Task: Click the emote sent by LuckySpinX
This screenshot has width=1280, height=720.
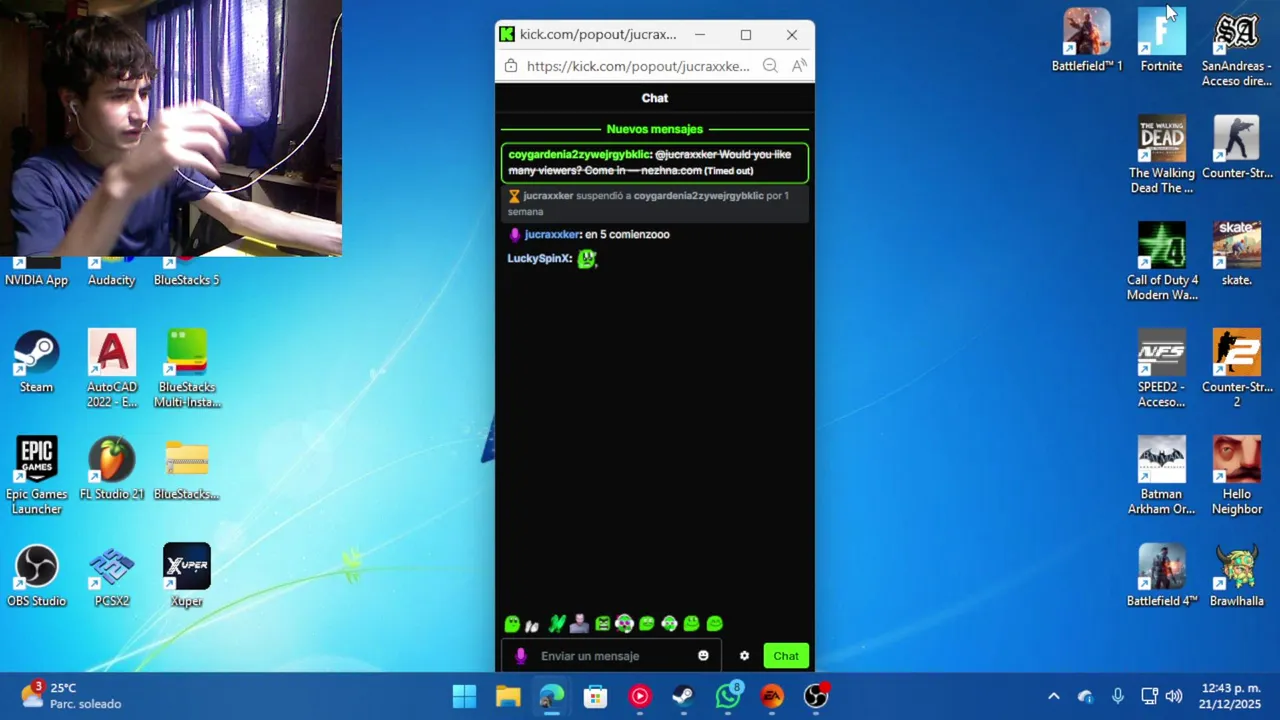Action: [587, 258]
